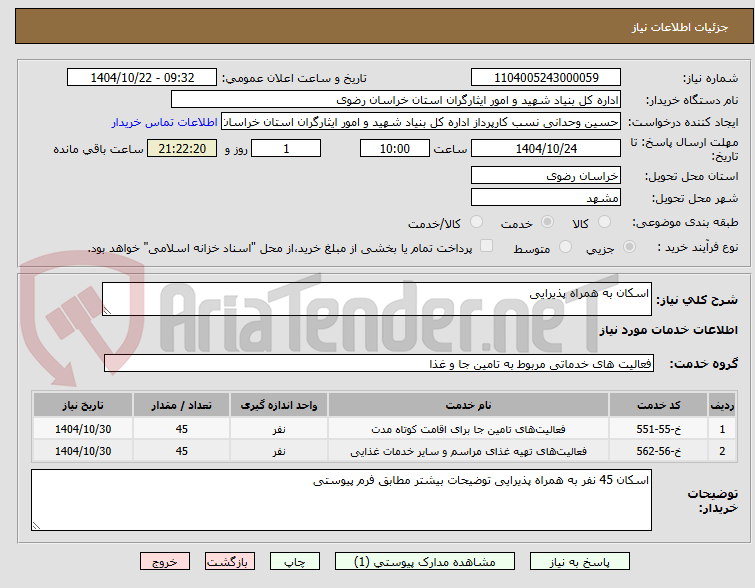Click the quantity 45 cell in row 2
The height and width of the screenshot is (588, 755).
(182, 451)
